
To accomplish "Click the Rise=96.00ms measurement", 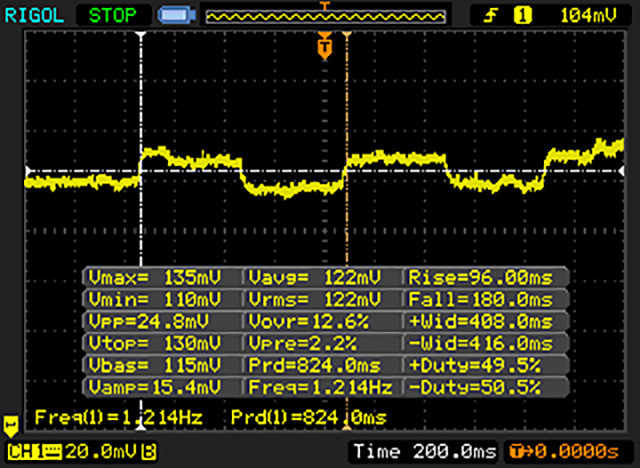I will [x=480, y=277].
